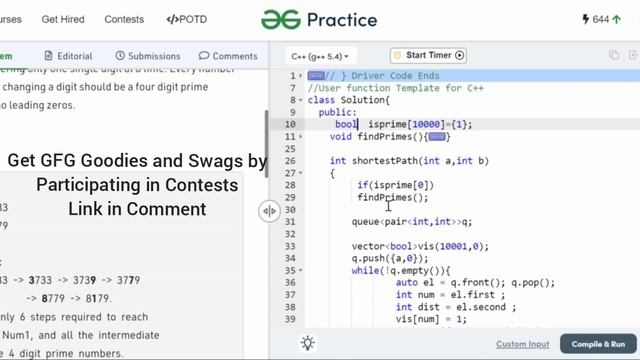Image resolution: width=640 pixels, height=360 pixels.
Task: Click the text 'queue<pair<int,int>>q;'
Action: coord(412,222)
